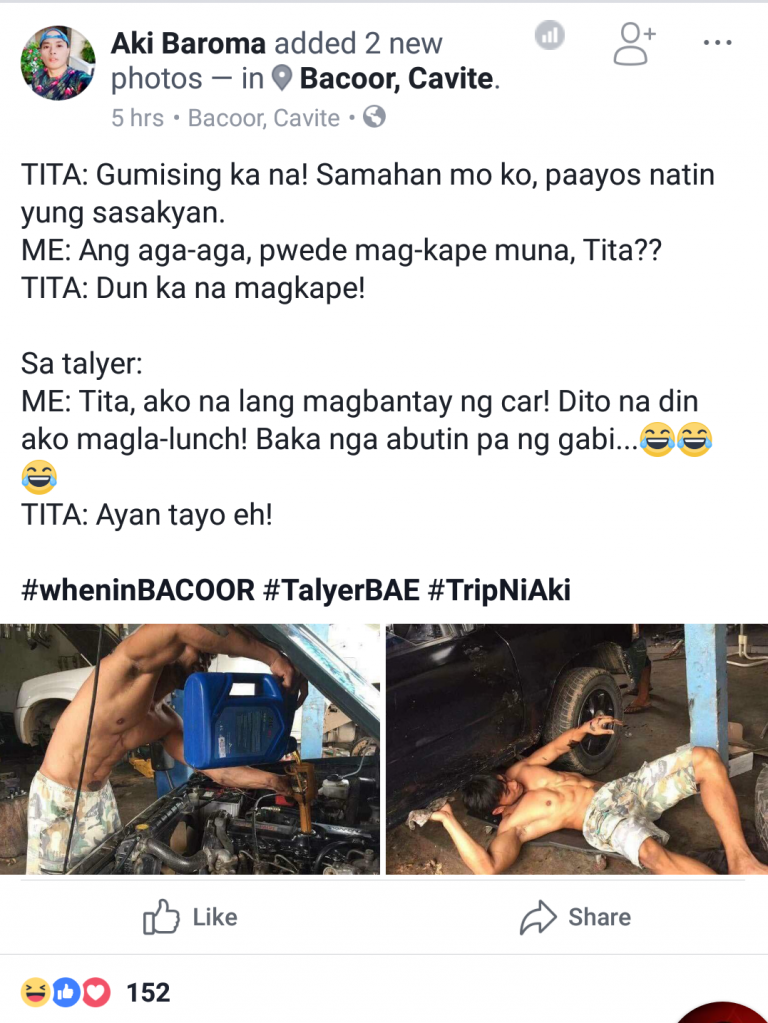Tap the add friend person icon
Viewport: 768px width, 1023px height.
[x=634, y=44]
